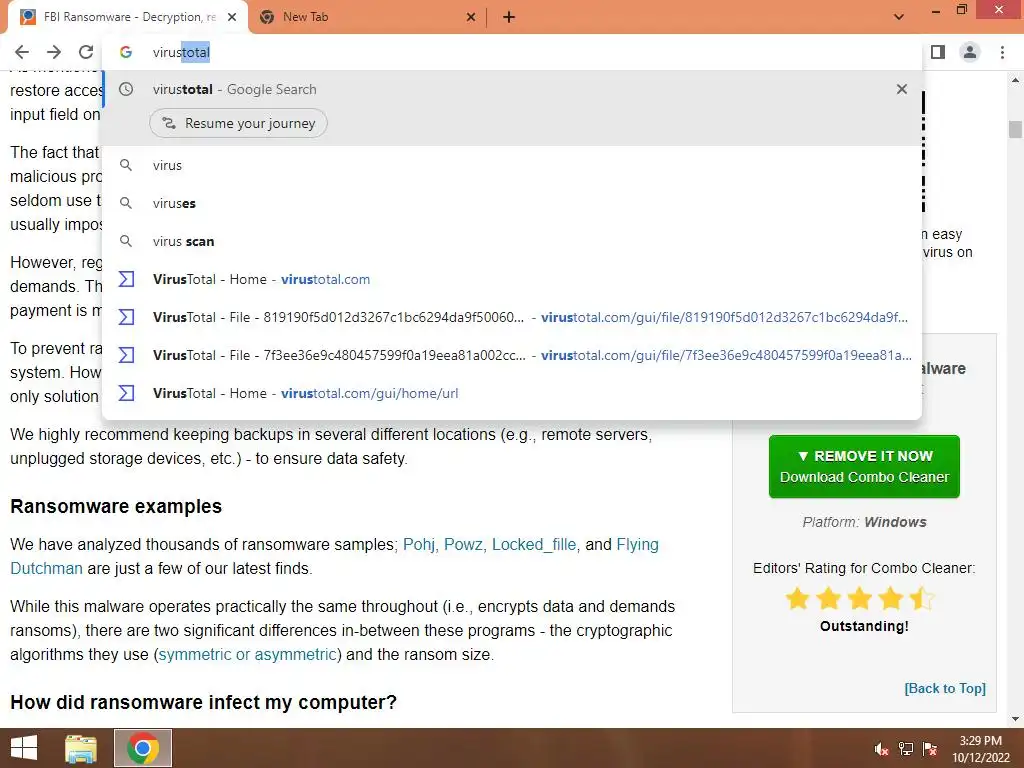Viewport: 1024px width, 768px height.
Task: Open a new browser tab
Action: pos(509,17)
